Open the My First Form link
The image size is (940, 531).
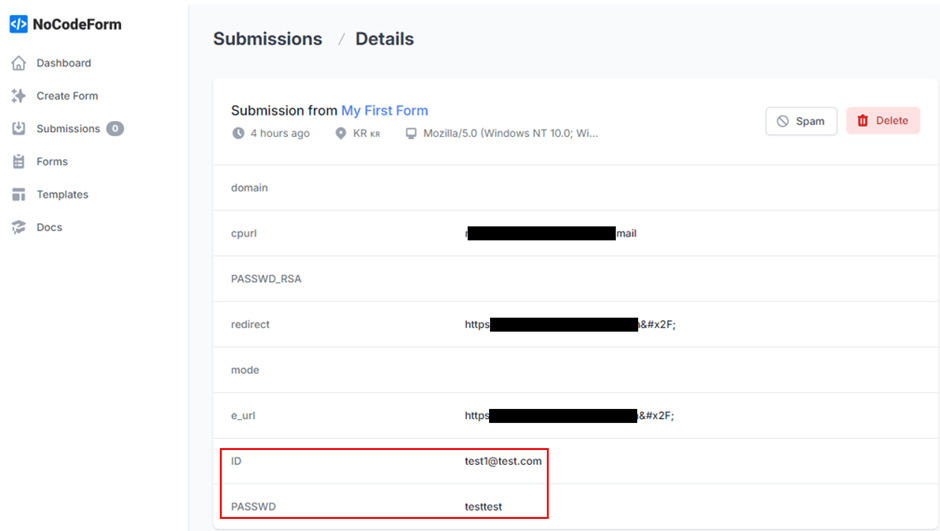pos(384,110)
